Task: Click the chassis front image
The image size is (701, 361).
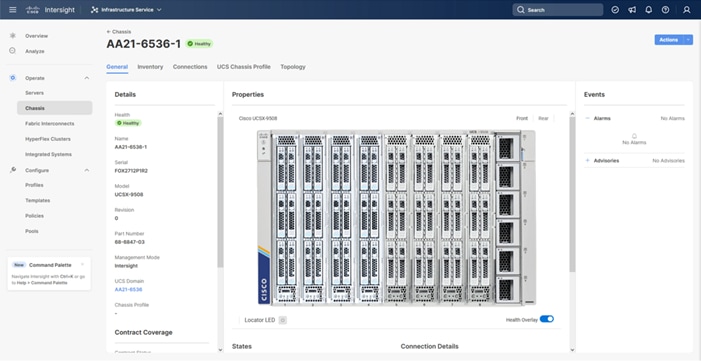Action: (397, 218)
